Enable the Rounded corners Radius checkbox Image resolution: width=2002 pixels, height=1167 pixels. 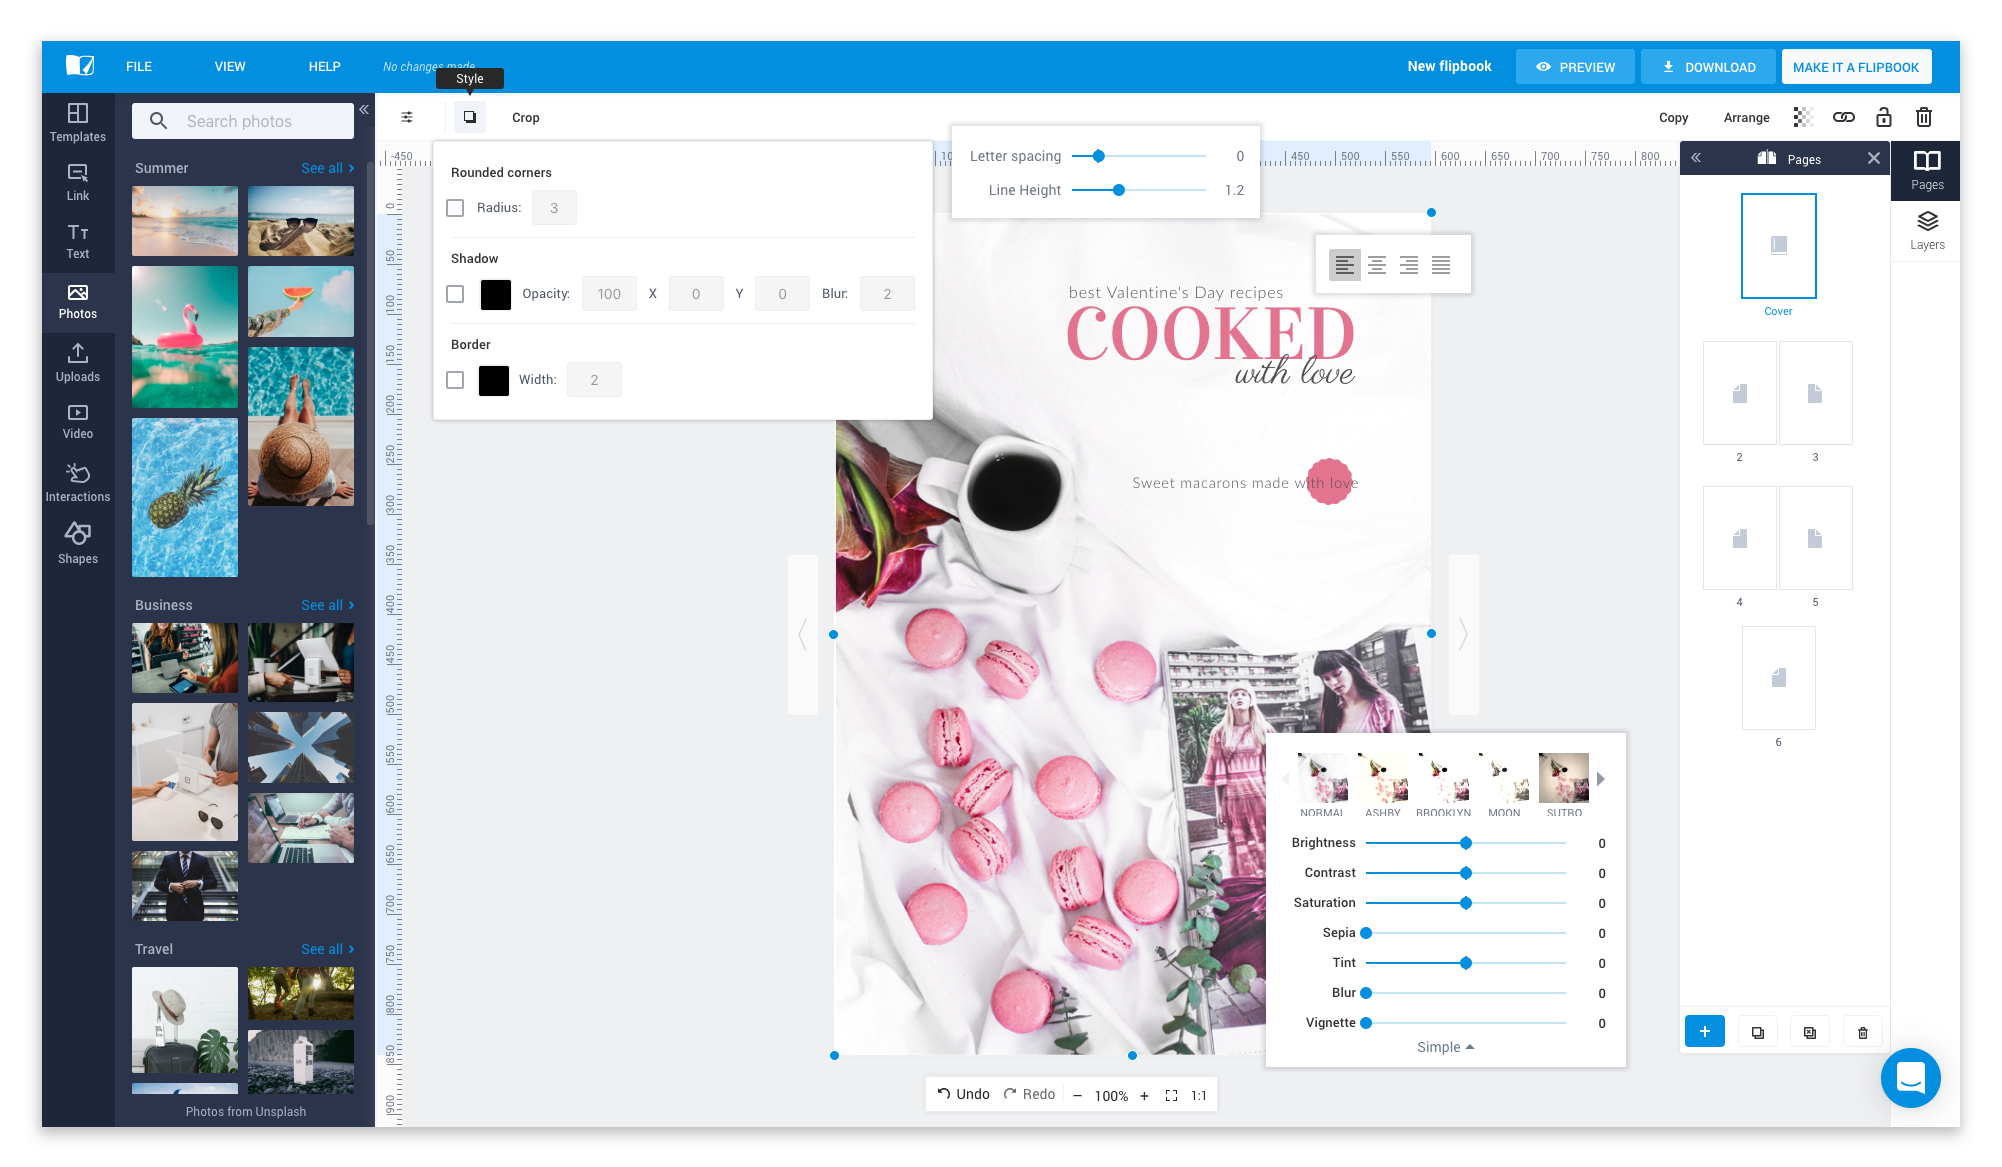tap(455, 208)
